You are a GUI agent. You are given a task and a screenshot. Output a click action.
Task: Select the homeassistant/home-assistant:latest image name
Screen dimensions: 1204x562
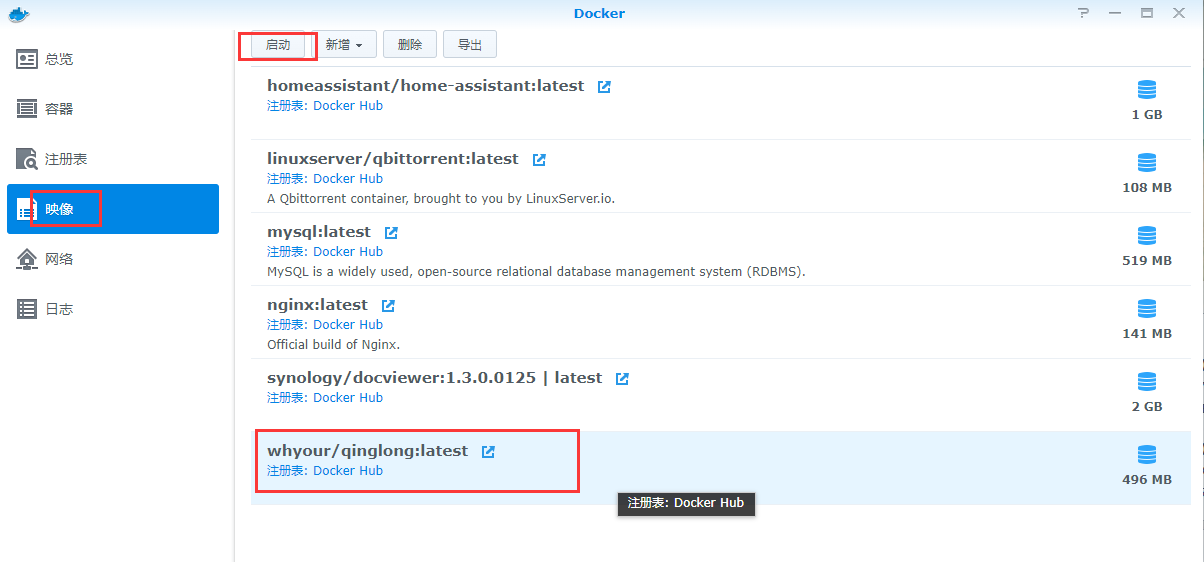point(425,86)
